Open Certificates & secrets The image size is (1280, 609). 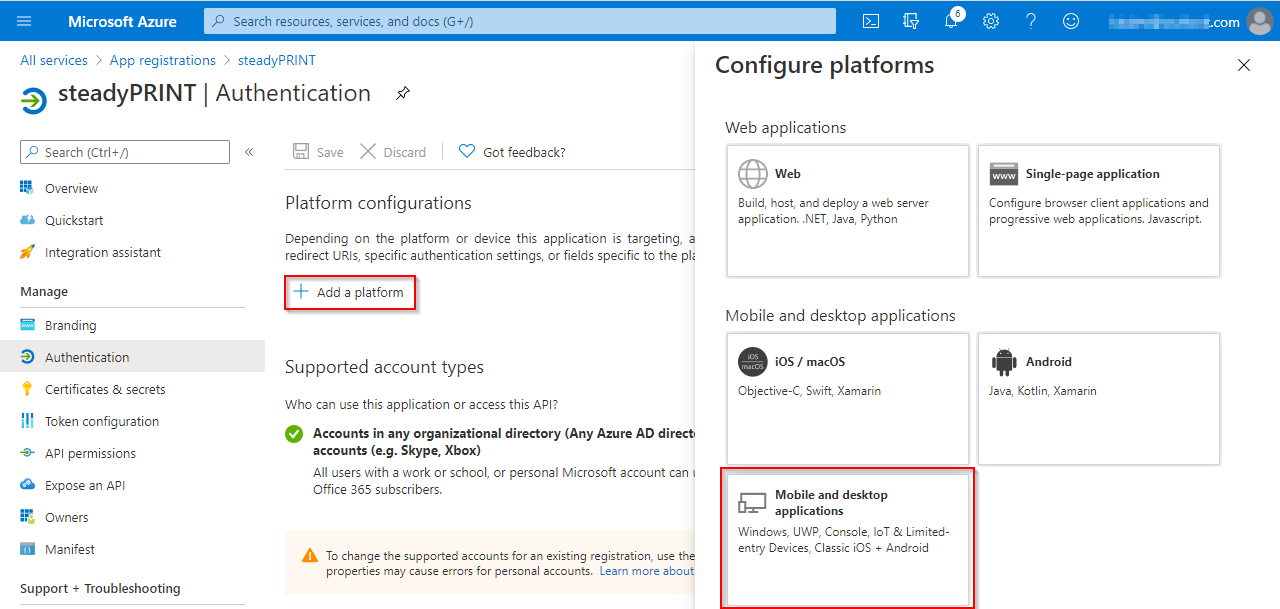click(x=105, y=389)
